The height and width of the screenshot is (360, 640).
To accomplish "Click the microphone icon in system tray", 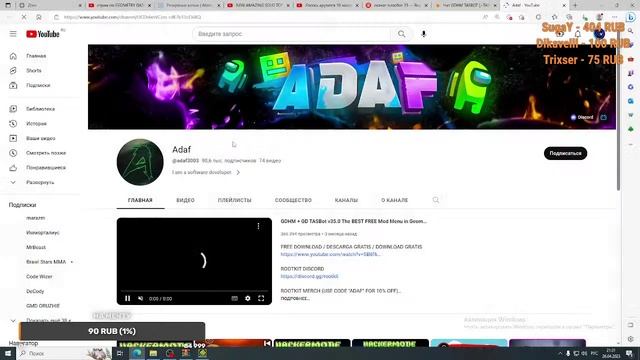I will coord(568,353).
